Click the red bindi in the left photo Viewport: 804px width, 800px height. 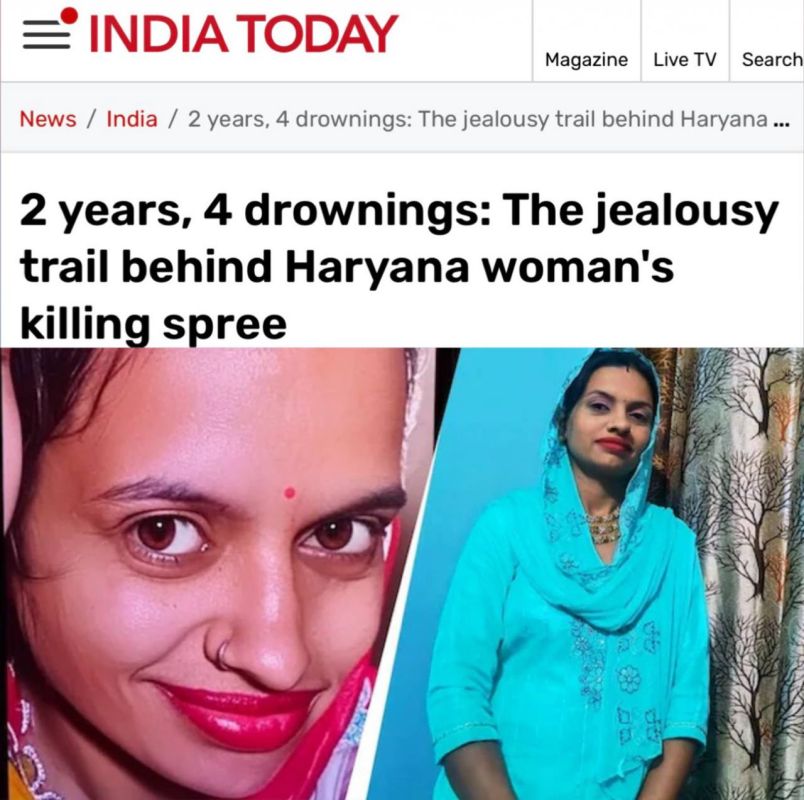(289, 493)
